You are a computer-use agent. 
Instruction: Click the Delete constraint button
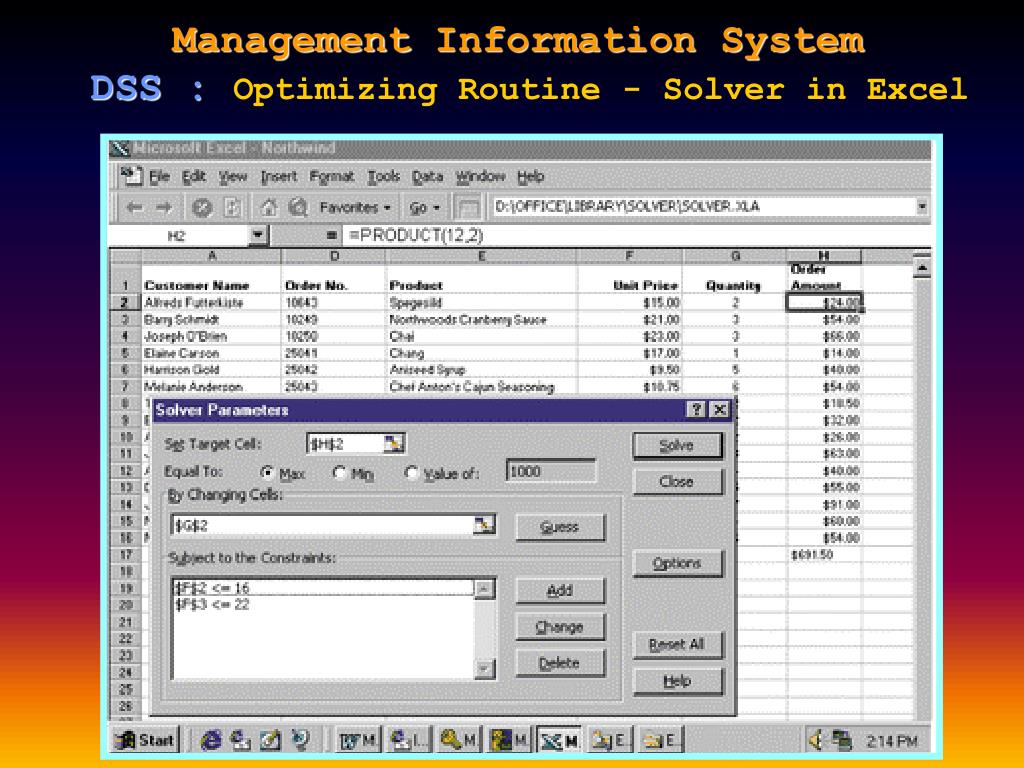point(560,664)
